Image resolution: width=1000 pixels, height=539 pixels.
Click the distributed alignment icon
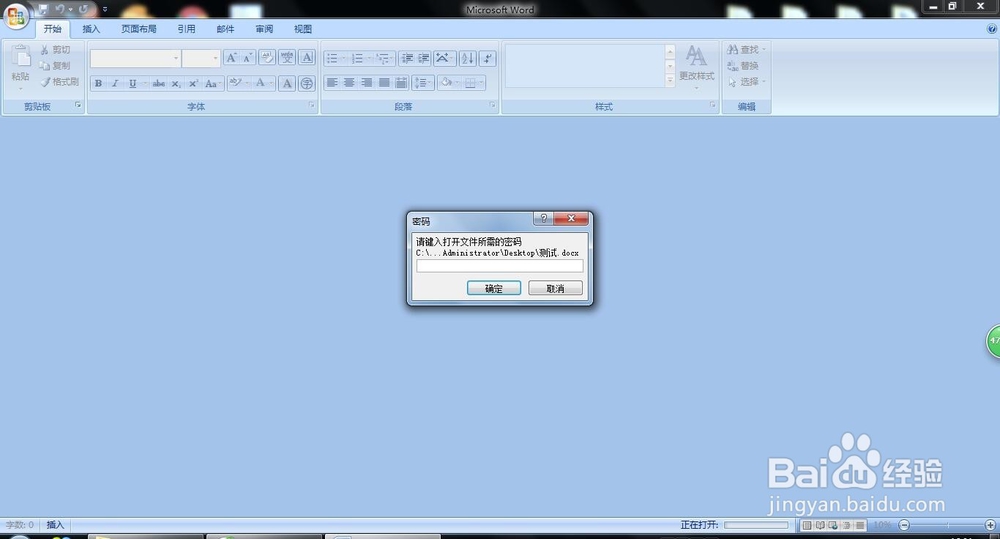[x=401, y=83]
